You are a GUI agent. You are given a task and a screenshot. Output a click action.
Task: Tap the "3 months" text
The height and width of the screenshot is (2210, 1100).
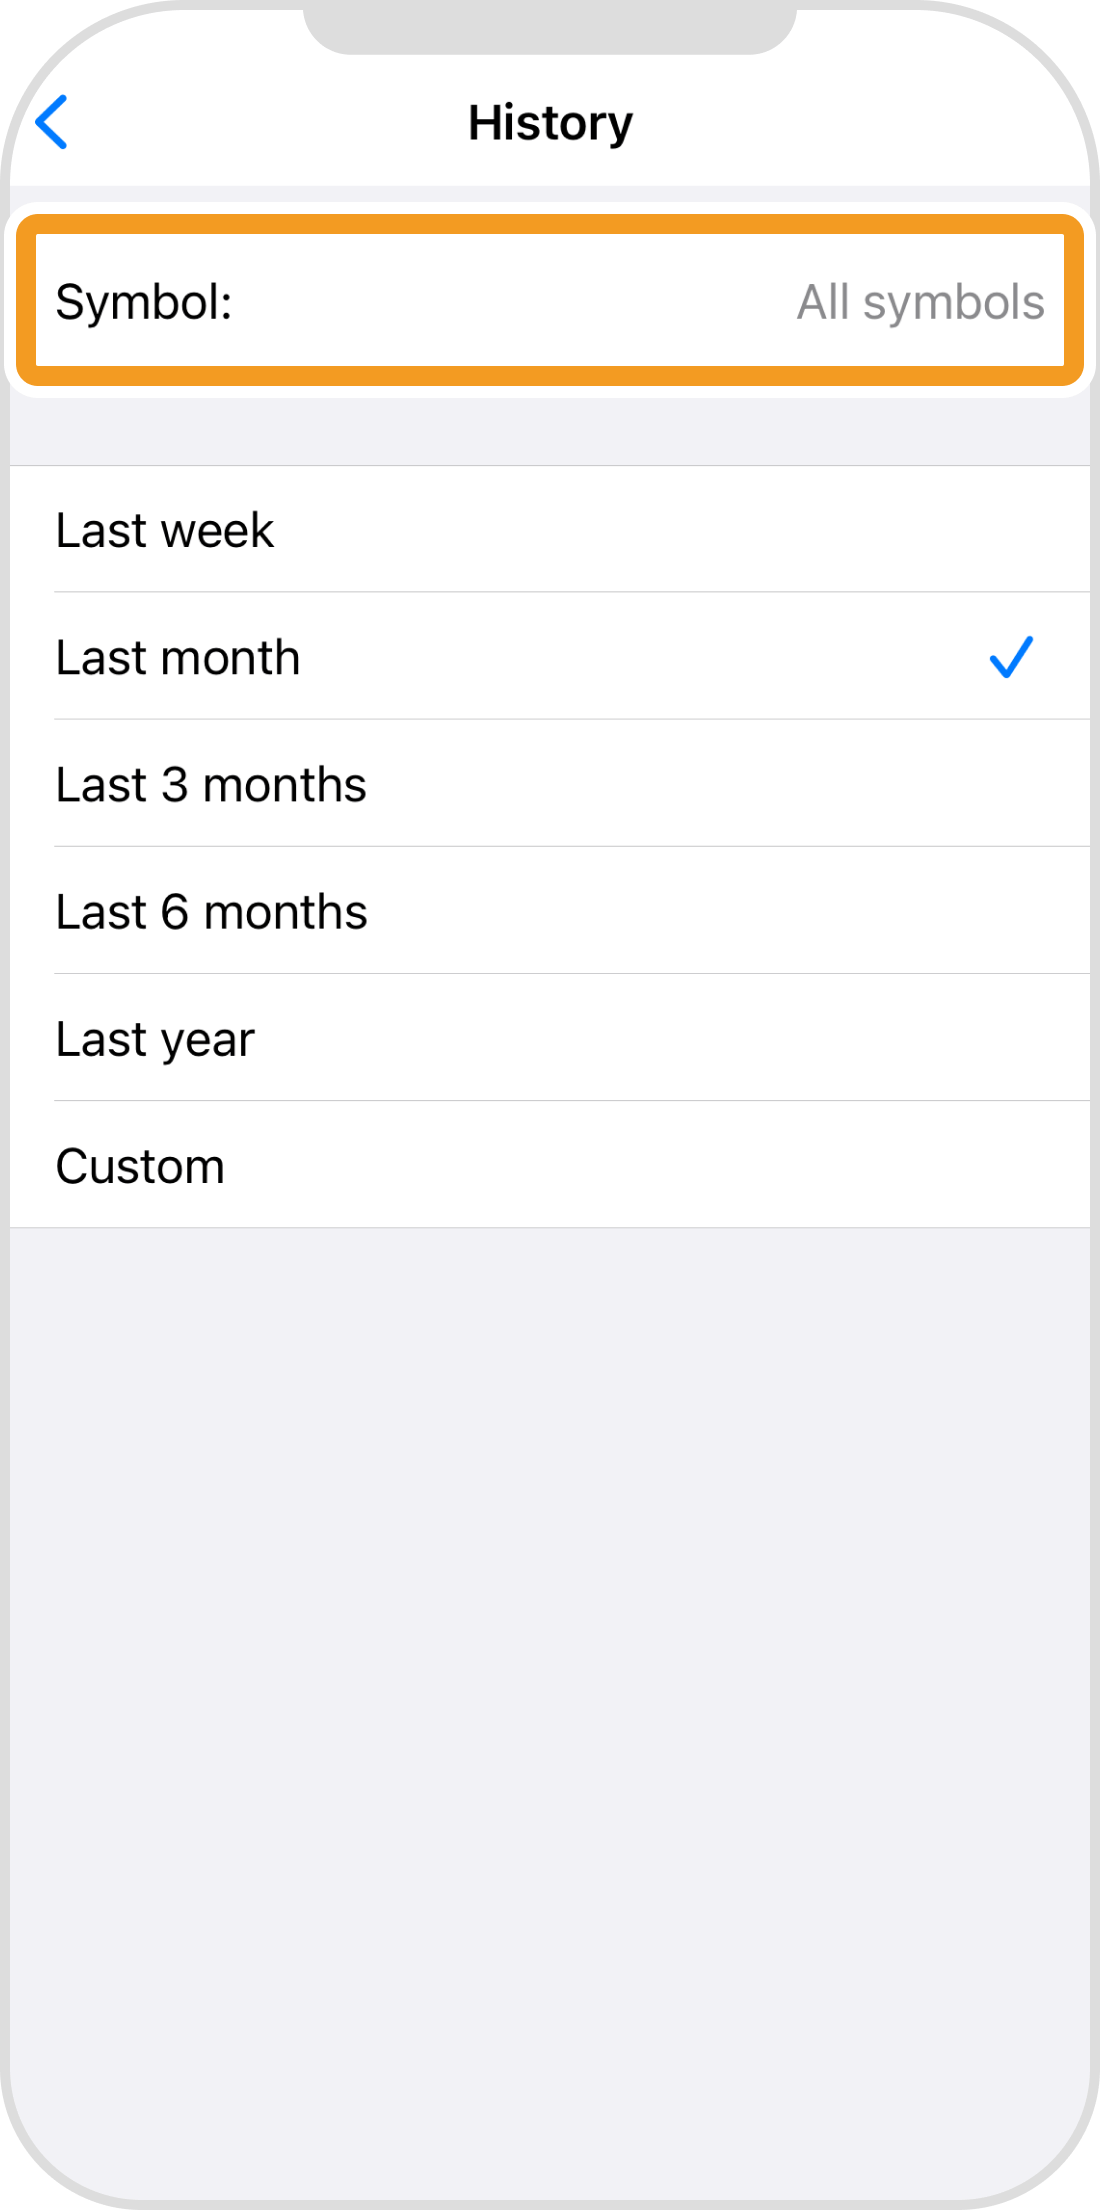pos(264,785)
